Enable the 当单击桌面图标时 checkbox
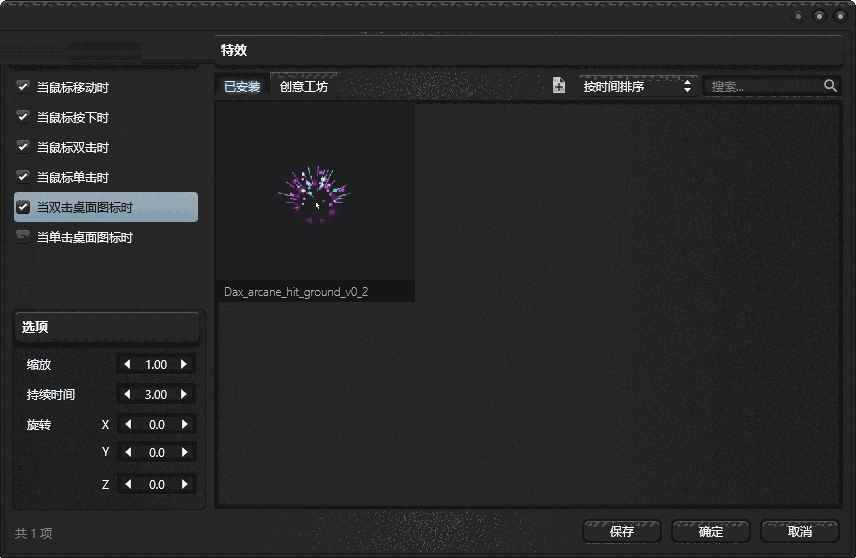Viewport: 856px width, 558px height. pos(23,236)
